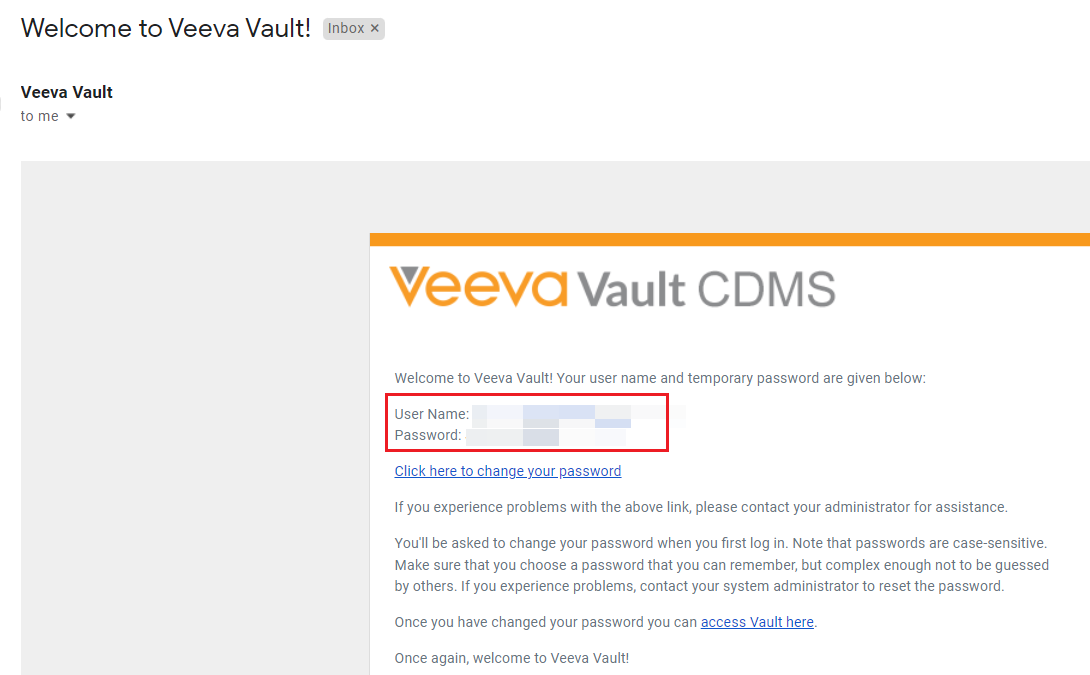Click the Veeva Vault sender name
This screenshot has width=1090, height=675.
67,92
